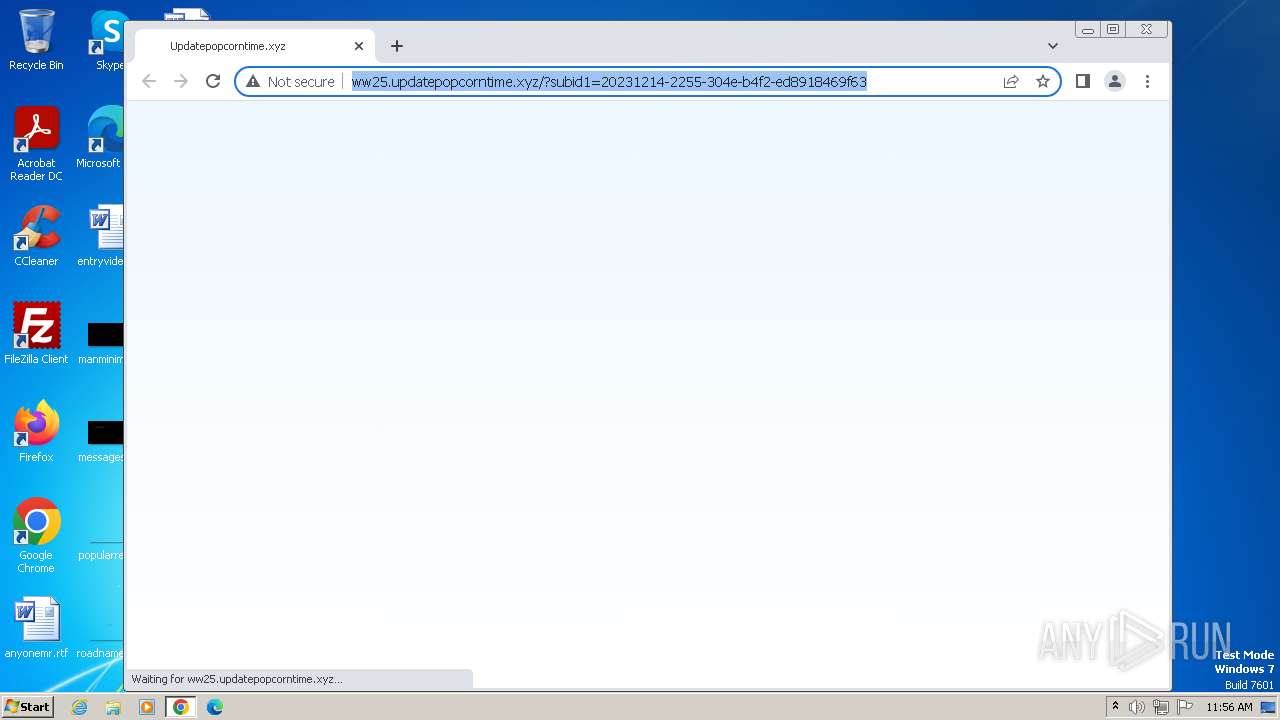The width and height of the screenshot is (1280, 720).
Task: Open the manminim desktop file
Action: pyautogui.click(x=102, y=341)
